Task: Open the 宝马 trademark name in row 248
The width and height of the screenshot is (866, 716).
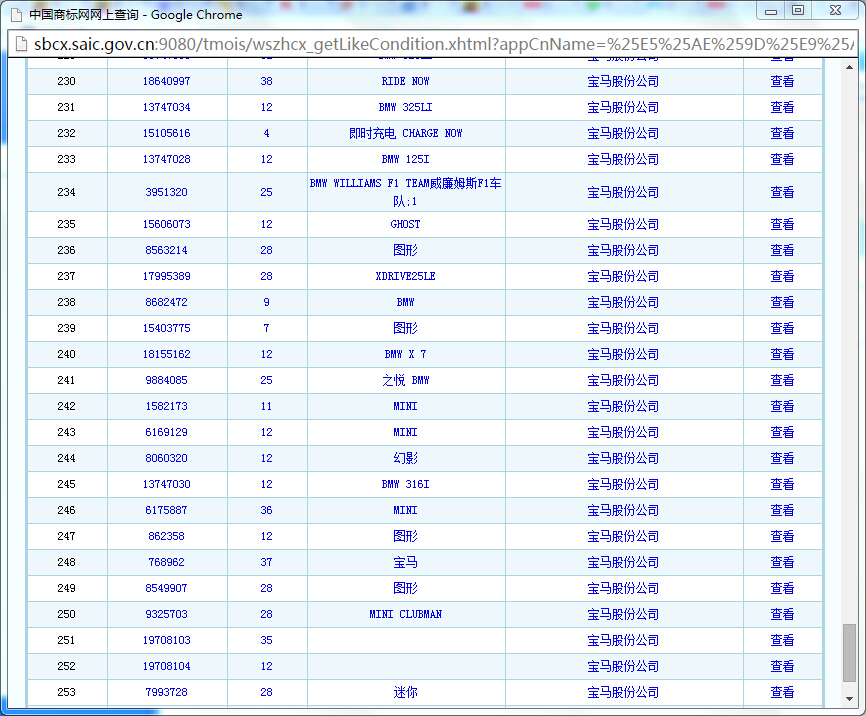Action: point(405,562)
